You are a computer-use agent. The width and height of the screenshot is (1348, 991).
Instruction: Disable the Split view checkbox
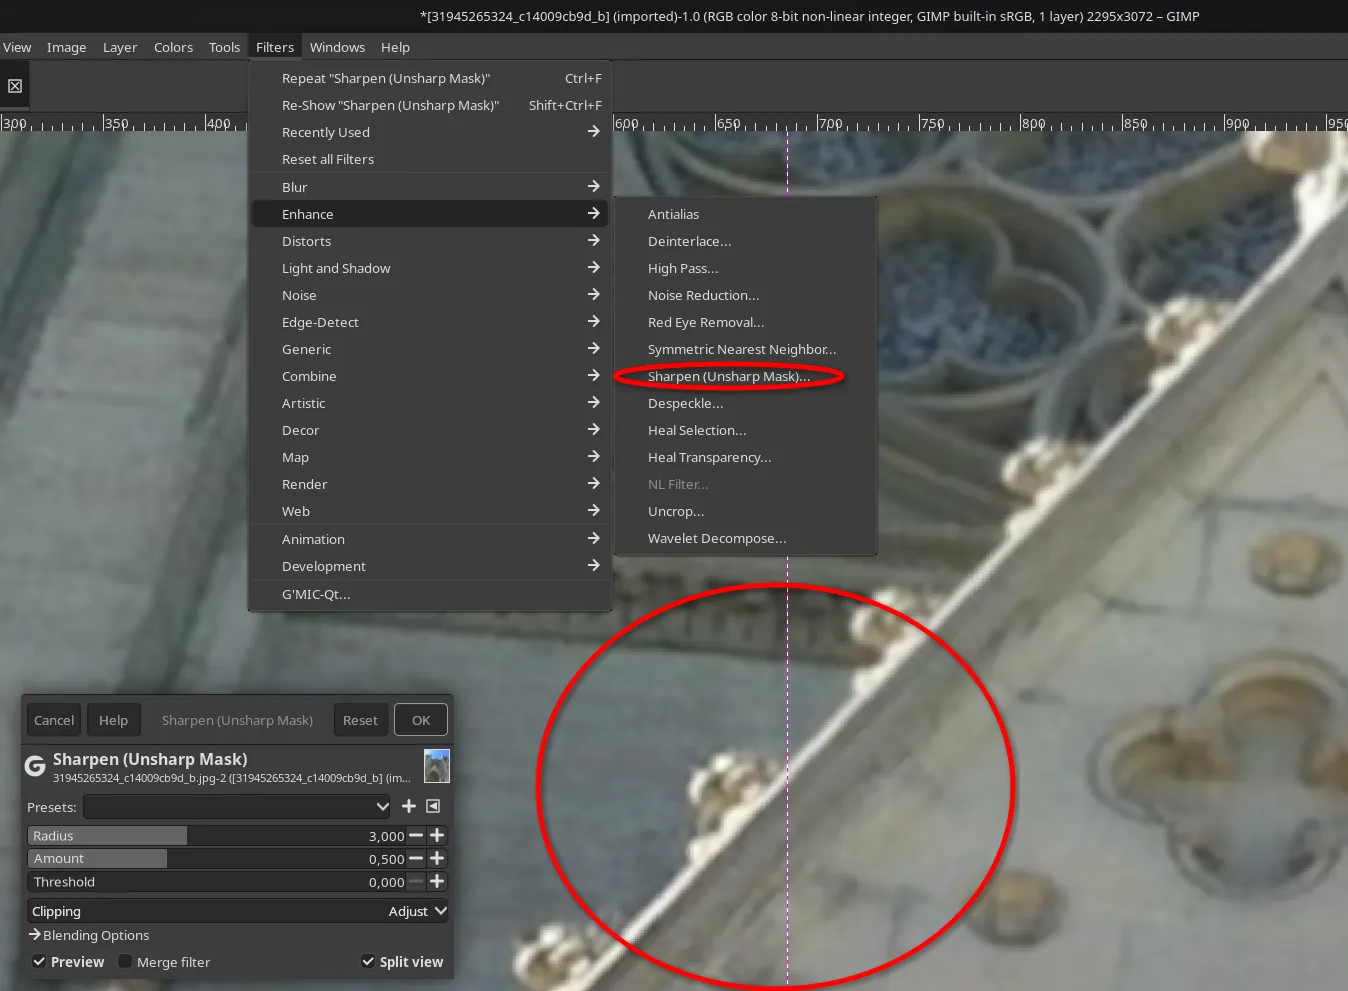coord(368,962)
